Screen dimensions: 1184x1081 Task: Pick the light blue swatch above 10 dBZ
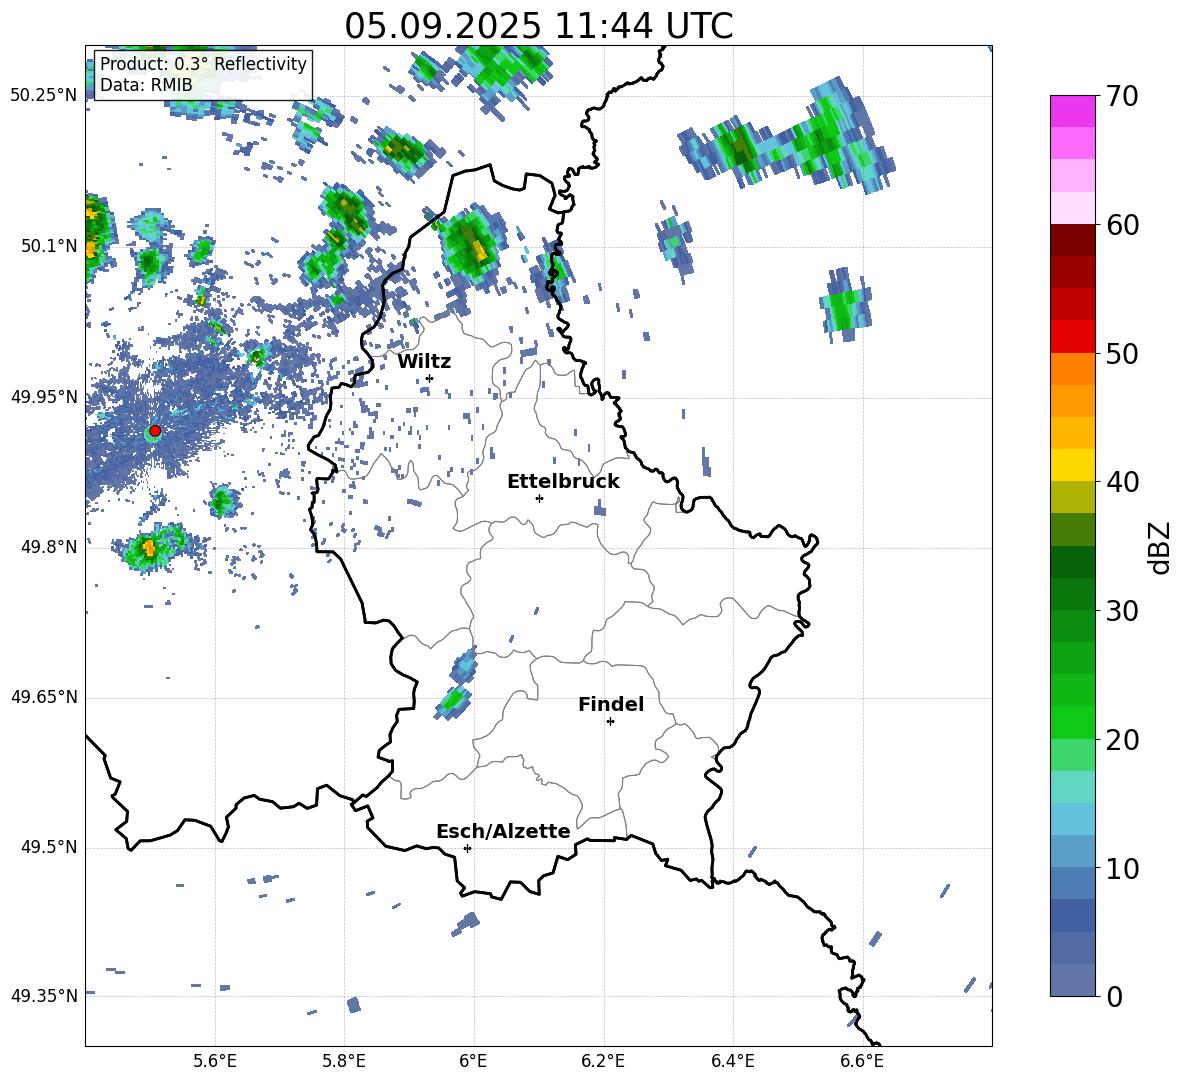1072,851
